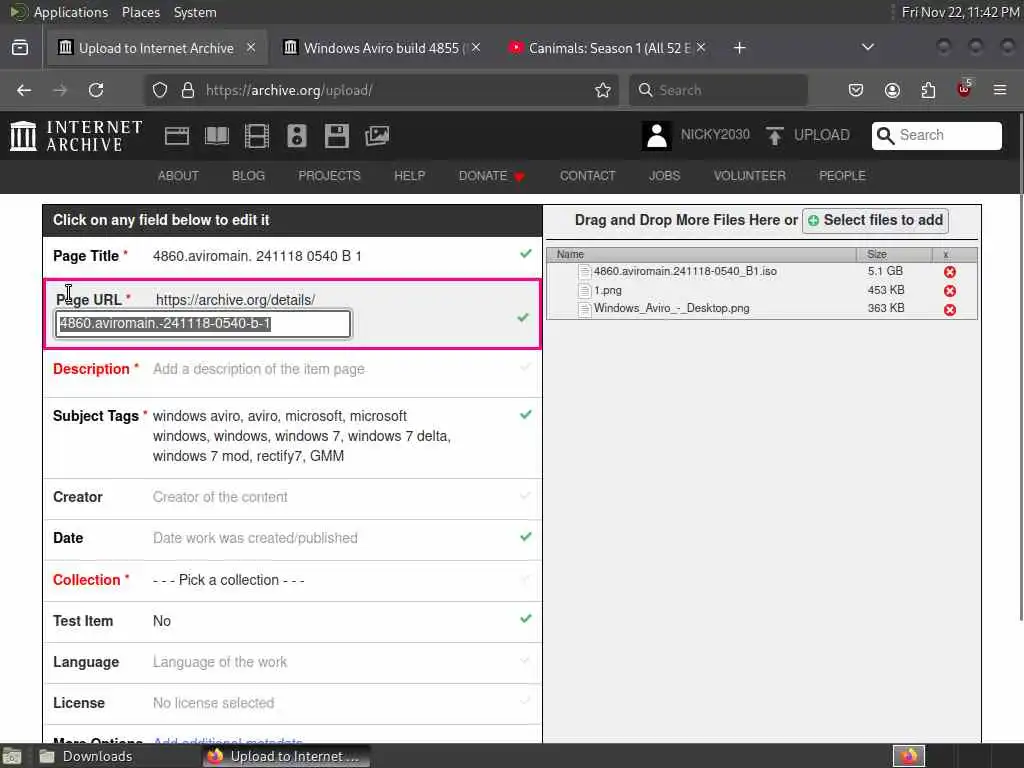Screen dimensions: 1024x768
Task: Click the UPLOAD link in header
Action: click(x=822, y=135)
